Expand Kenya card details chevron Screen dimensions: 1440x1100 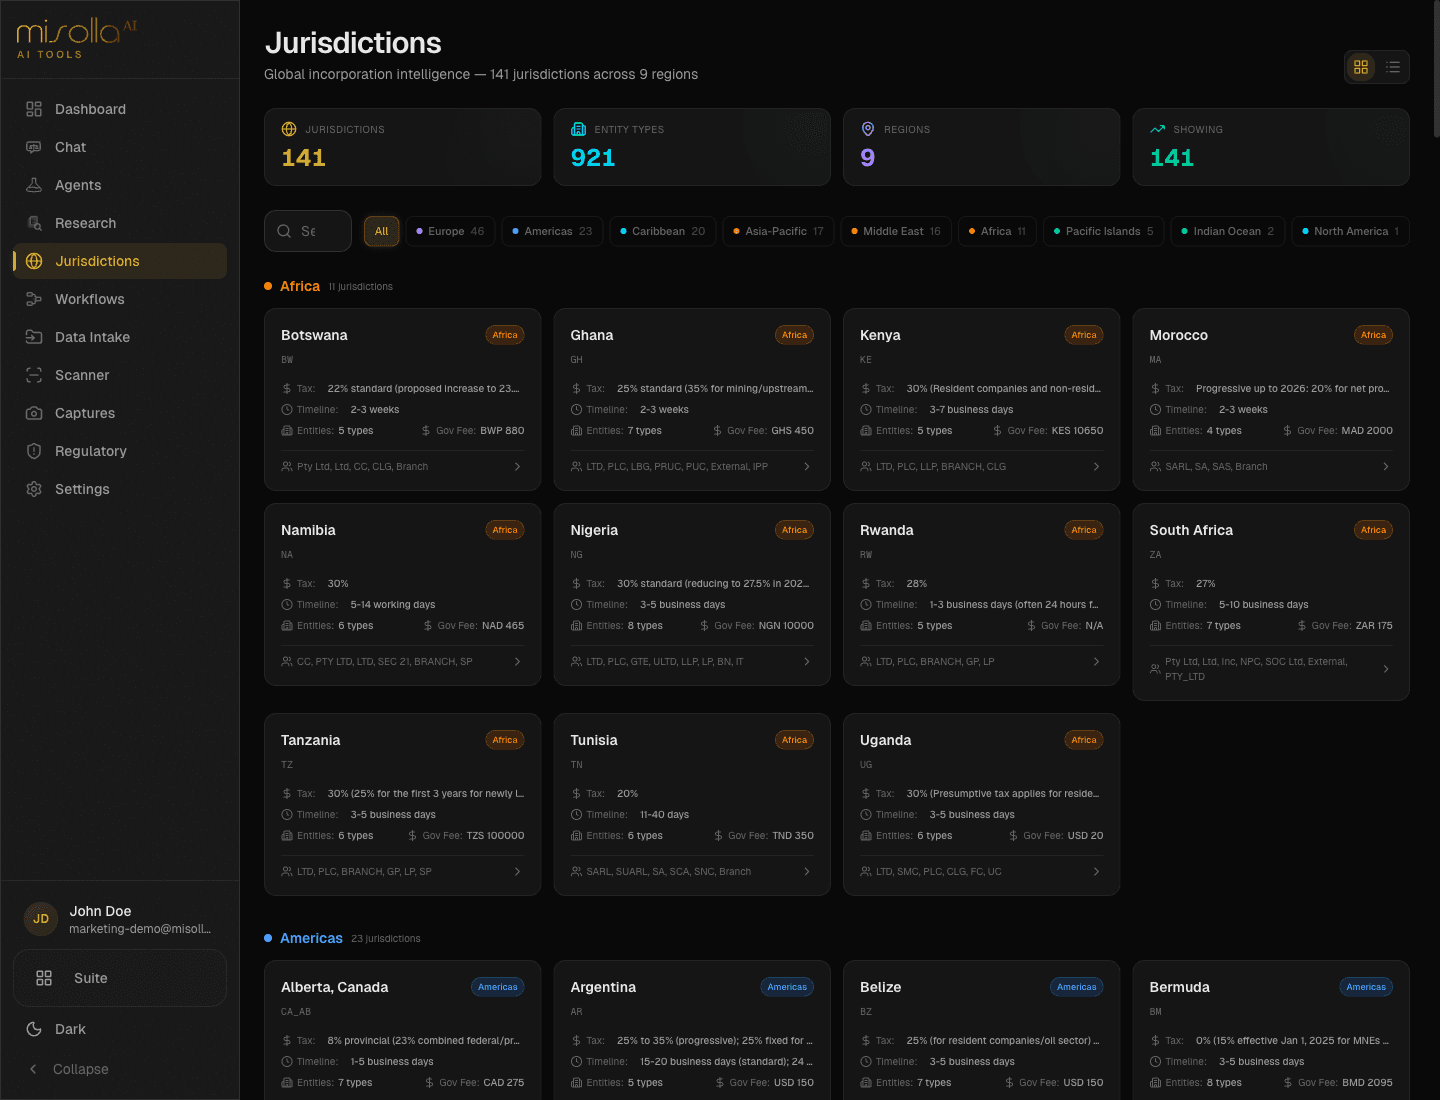point(1096,467)
